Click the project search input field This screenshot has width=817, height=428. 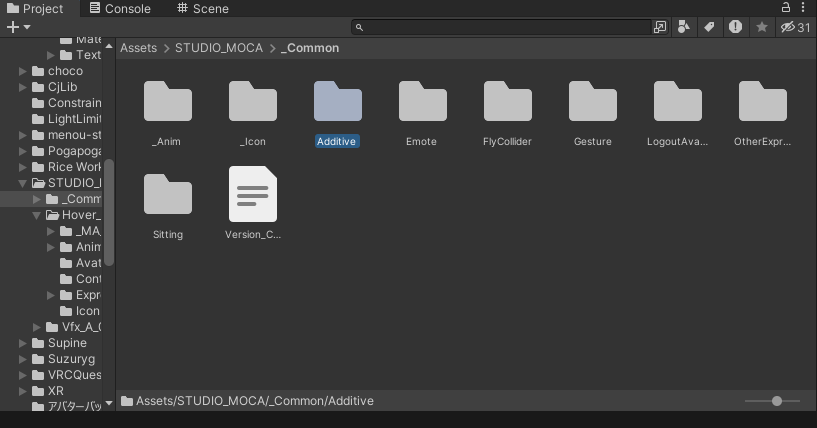click(505, 27)
